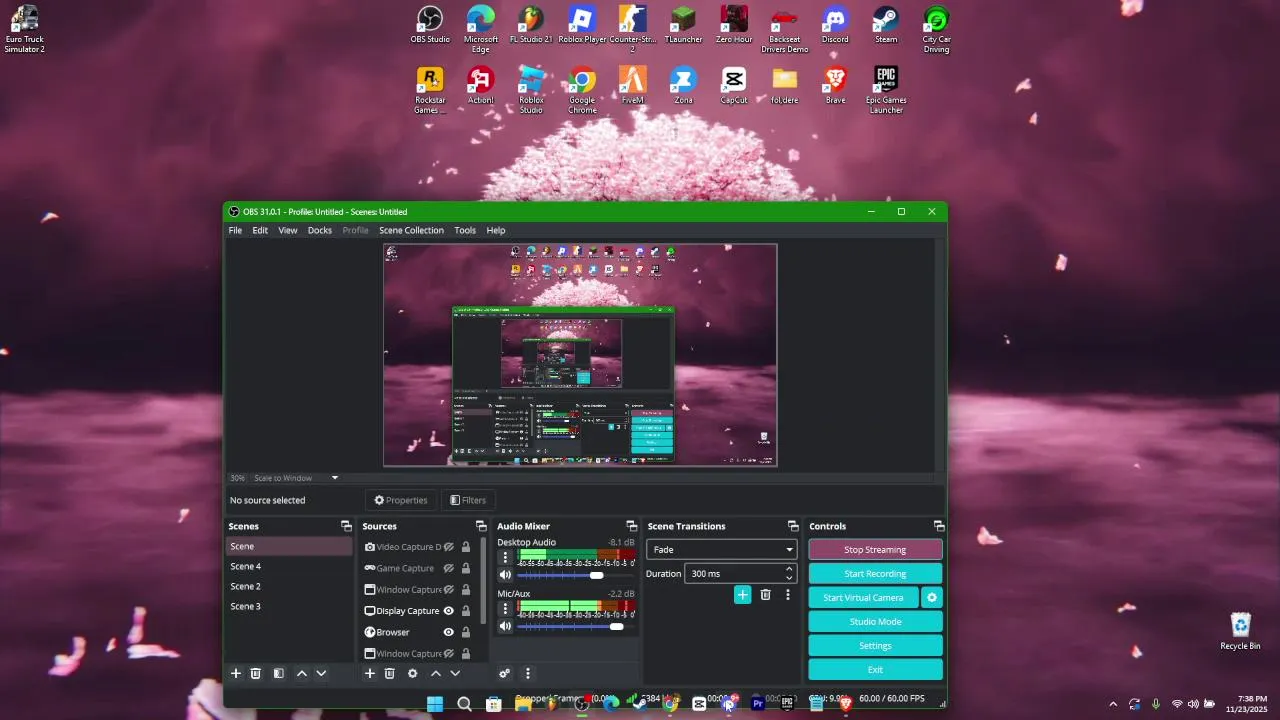Delete the selected source with the Sources trash icon
Image resolution: width=1280 pixels, height=720 pixels.
click(390, 674)
